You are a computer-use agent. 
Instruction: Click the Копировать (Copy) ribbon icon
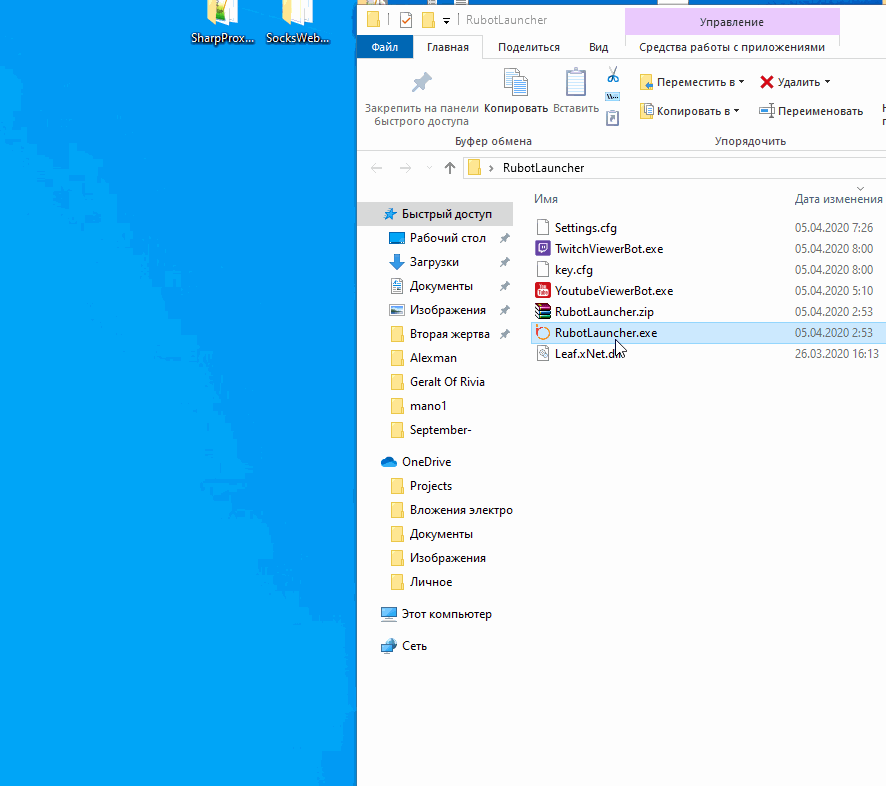click(516, 84)
